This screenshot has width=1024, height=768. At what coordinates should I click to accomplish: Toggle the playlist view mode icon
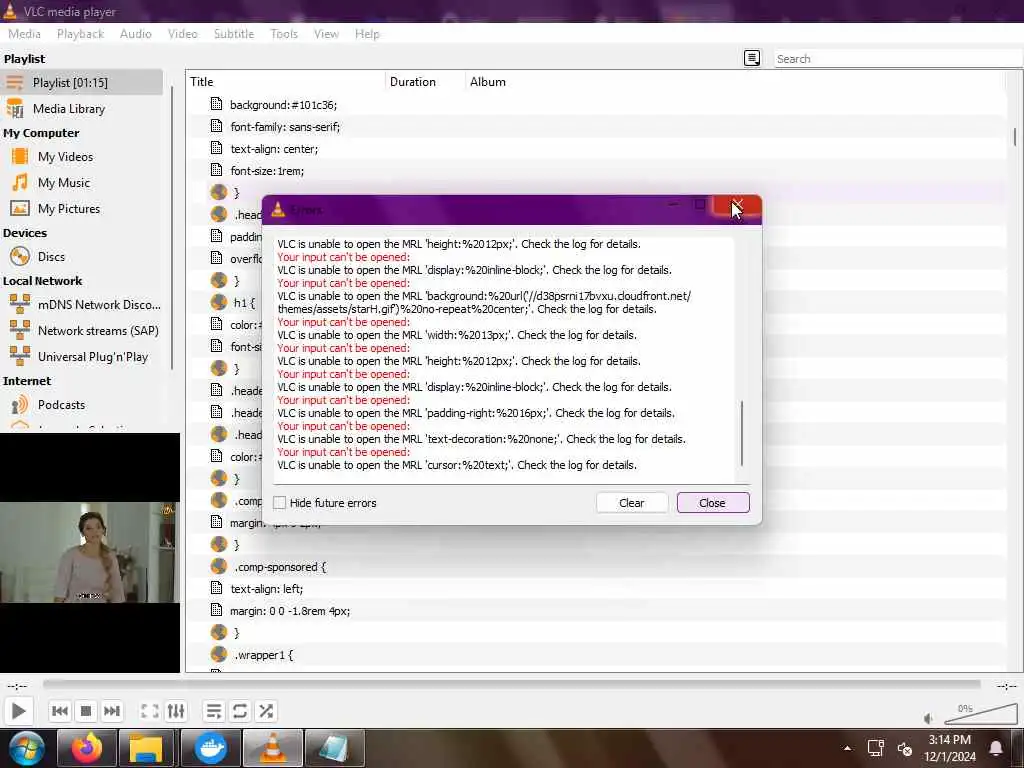click(x=752, y=59)
